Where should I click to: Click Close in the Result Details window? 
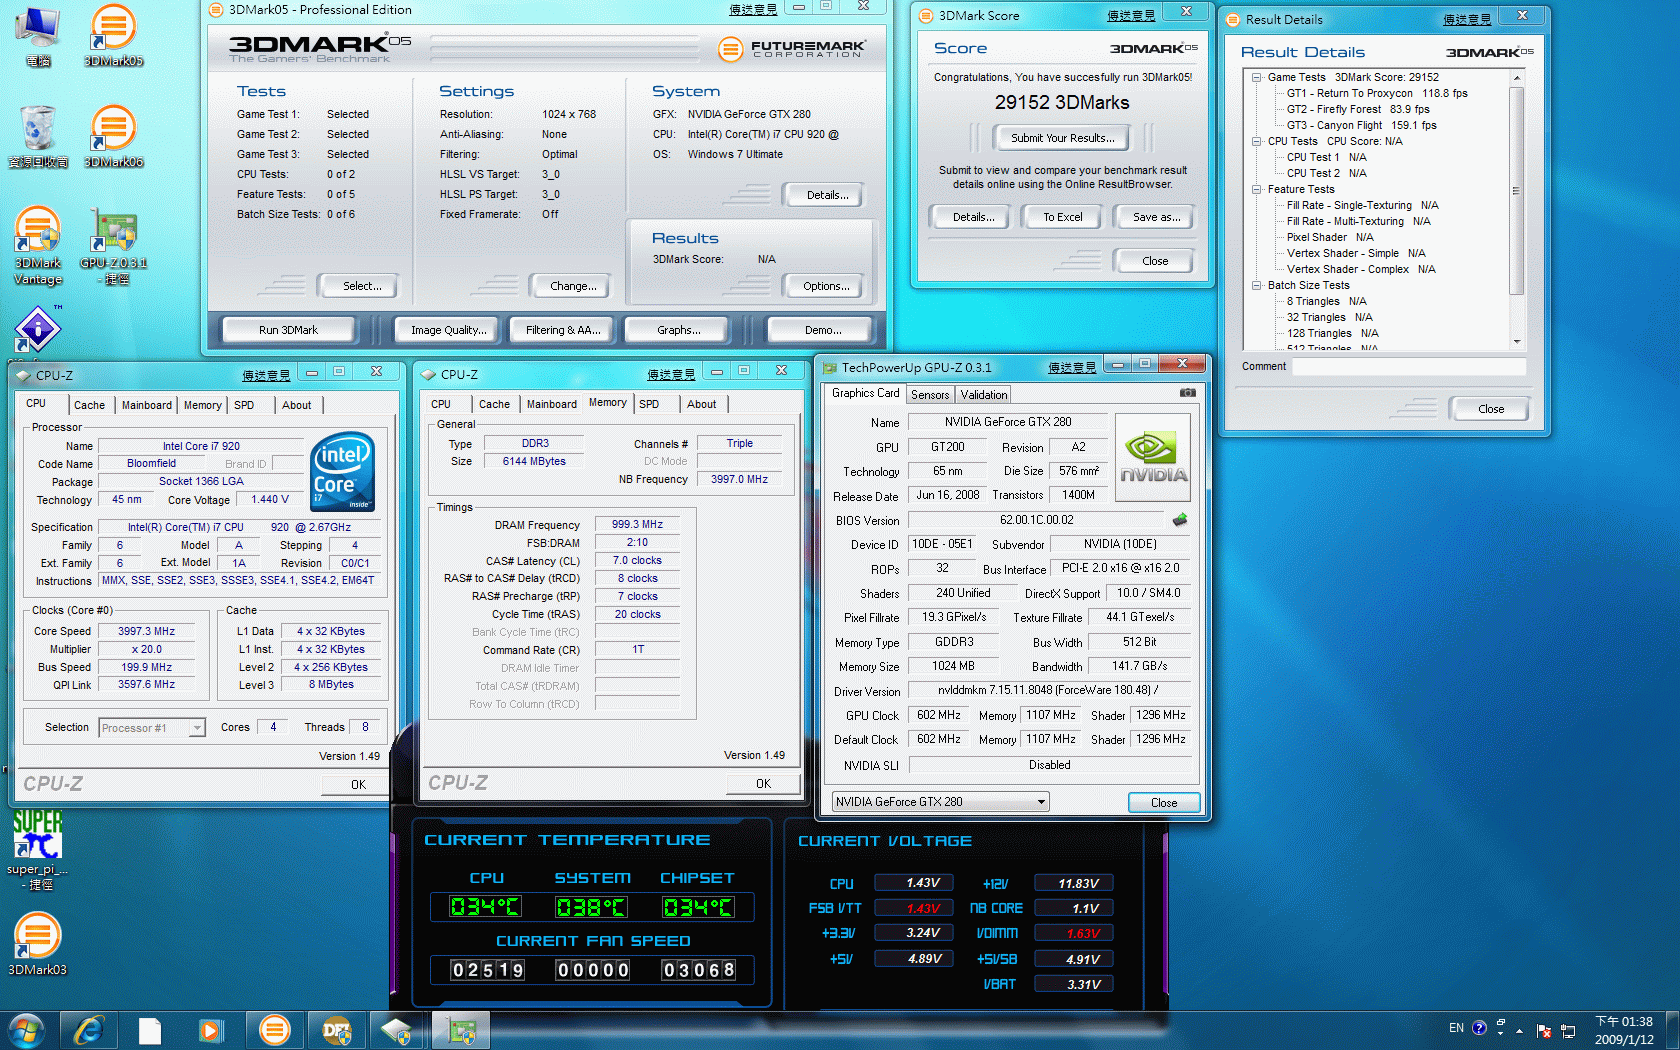click(x=1490, y=409)
